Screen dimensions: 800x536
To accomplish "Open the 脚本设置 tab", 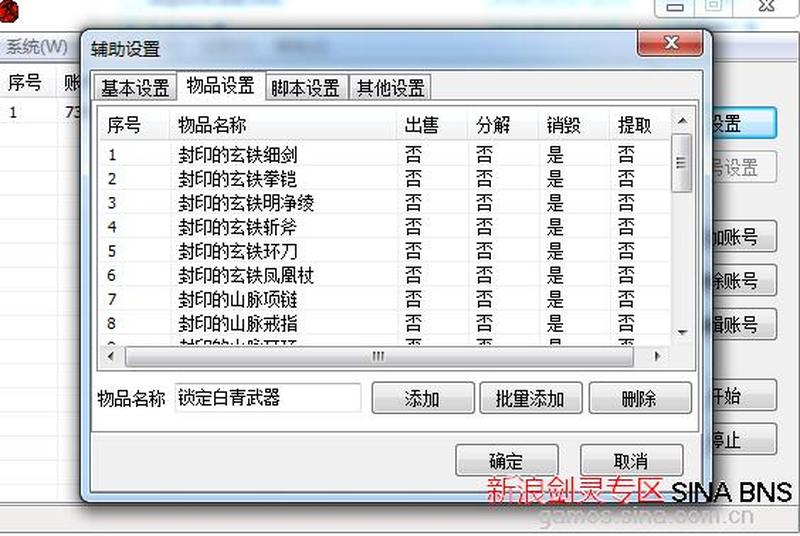I will pos(306,87).
